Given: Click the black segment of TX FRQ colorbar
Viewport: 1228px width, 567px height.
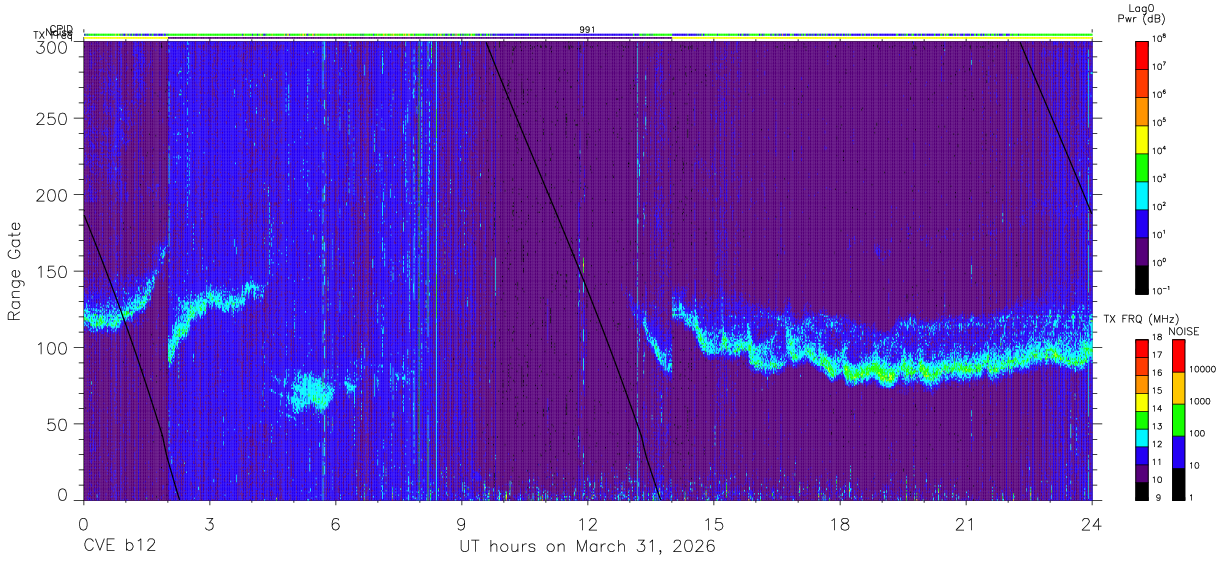Looking at the screenshot, I should pos(1142,491).
